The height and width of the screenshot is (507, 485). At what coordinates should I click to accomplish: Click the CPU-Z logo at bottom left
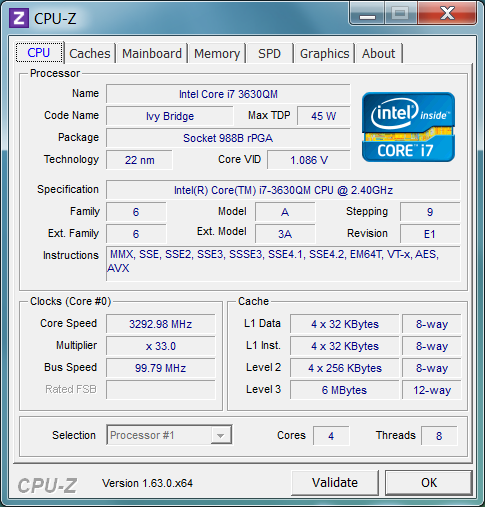[47, 485]
